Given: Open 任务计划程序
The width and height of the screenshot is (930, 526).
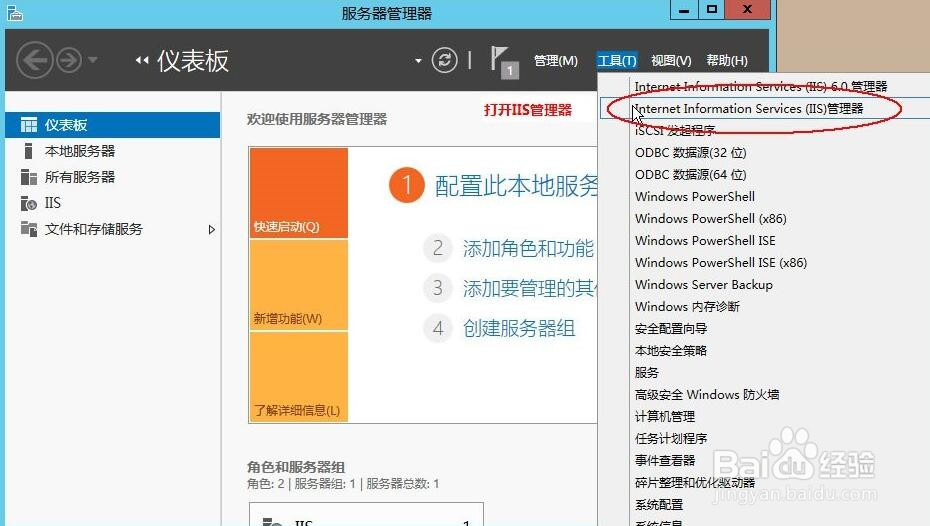Looking at the screenshot, I should (671, 438).
